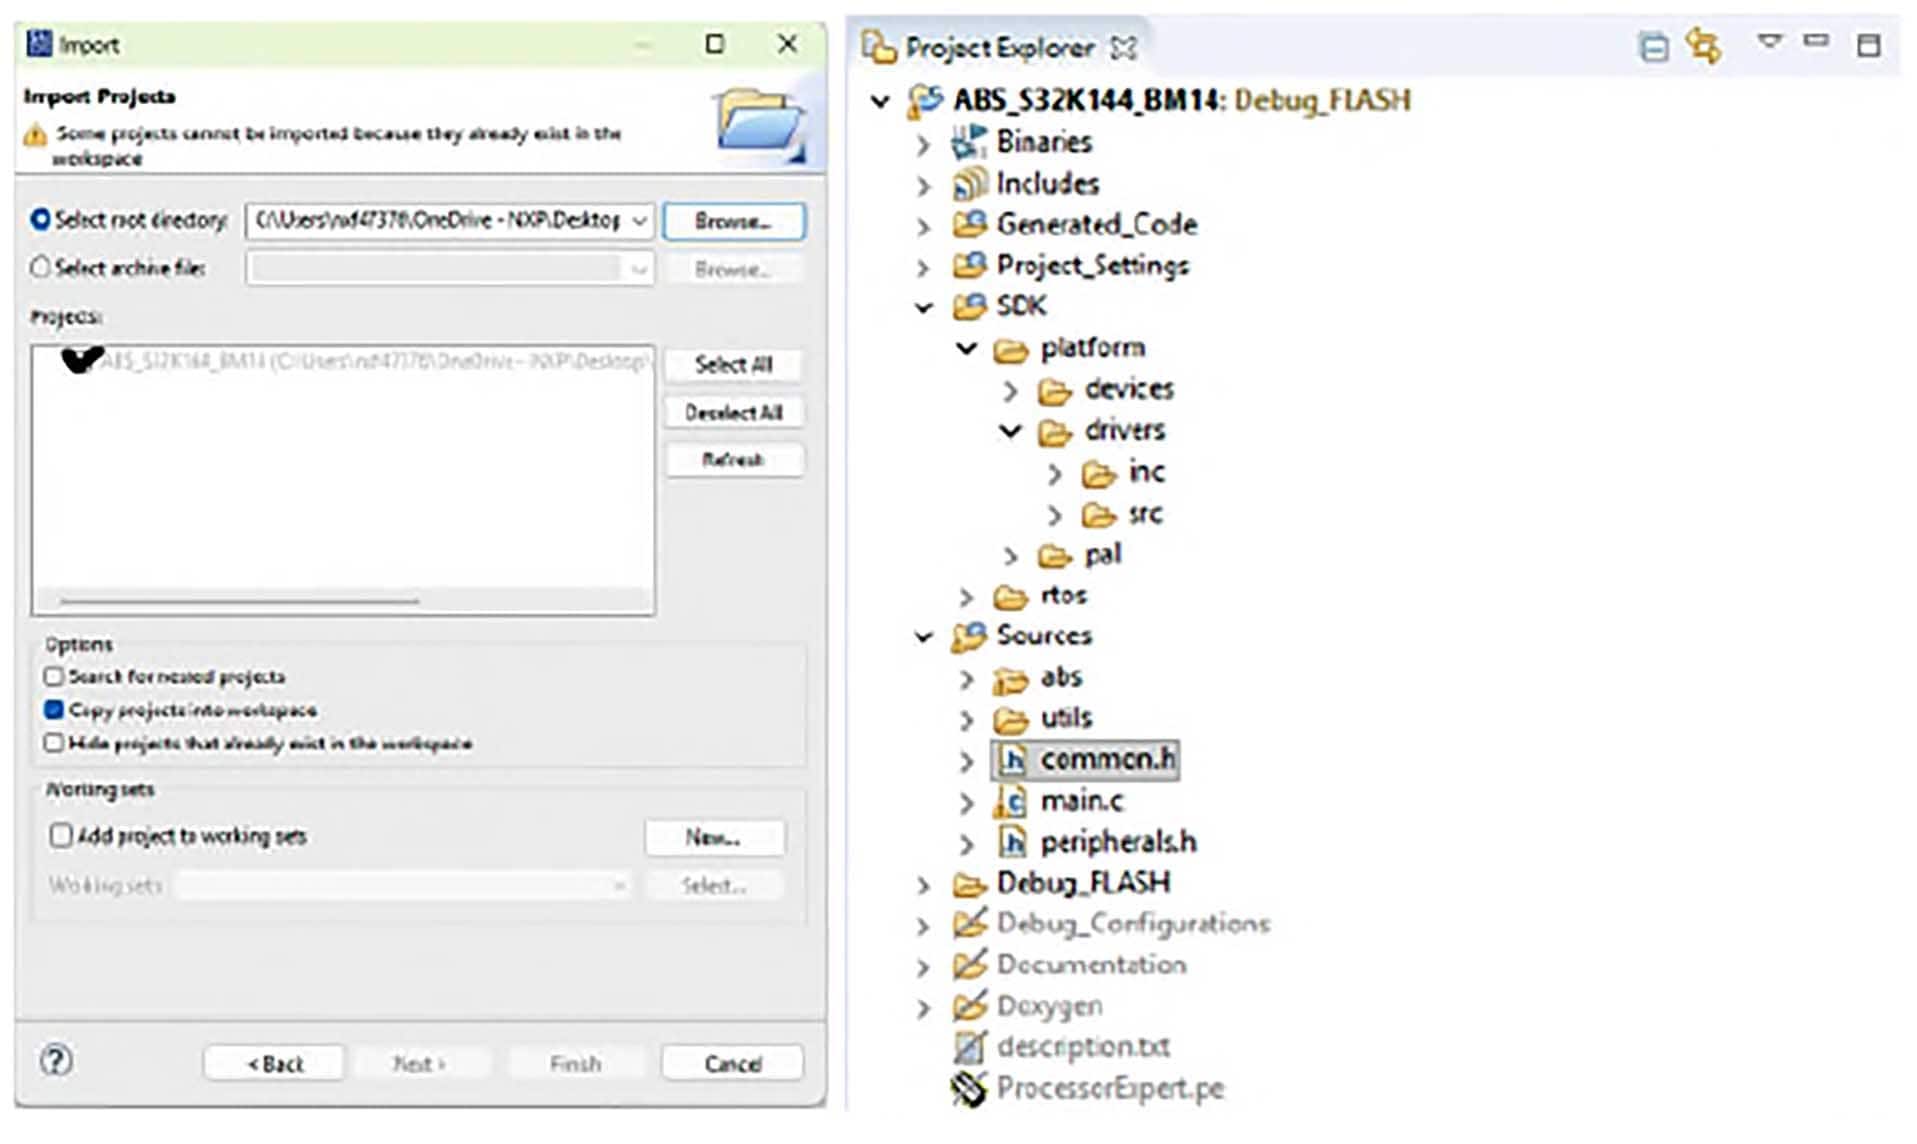Viewport: 1917px width, 1144px height.
Task: Click the common.h header file icon
Action: point(1012,760)
